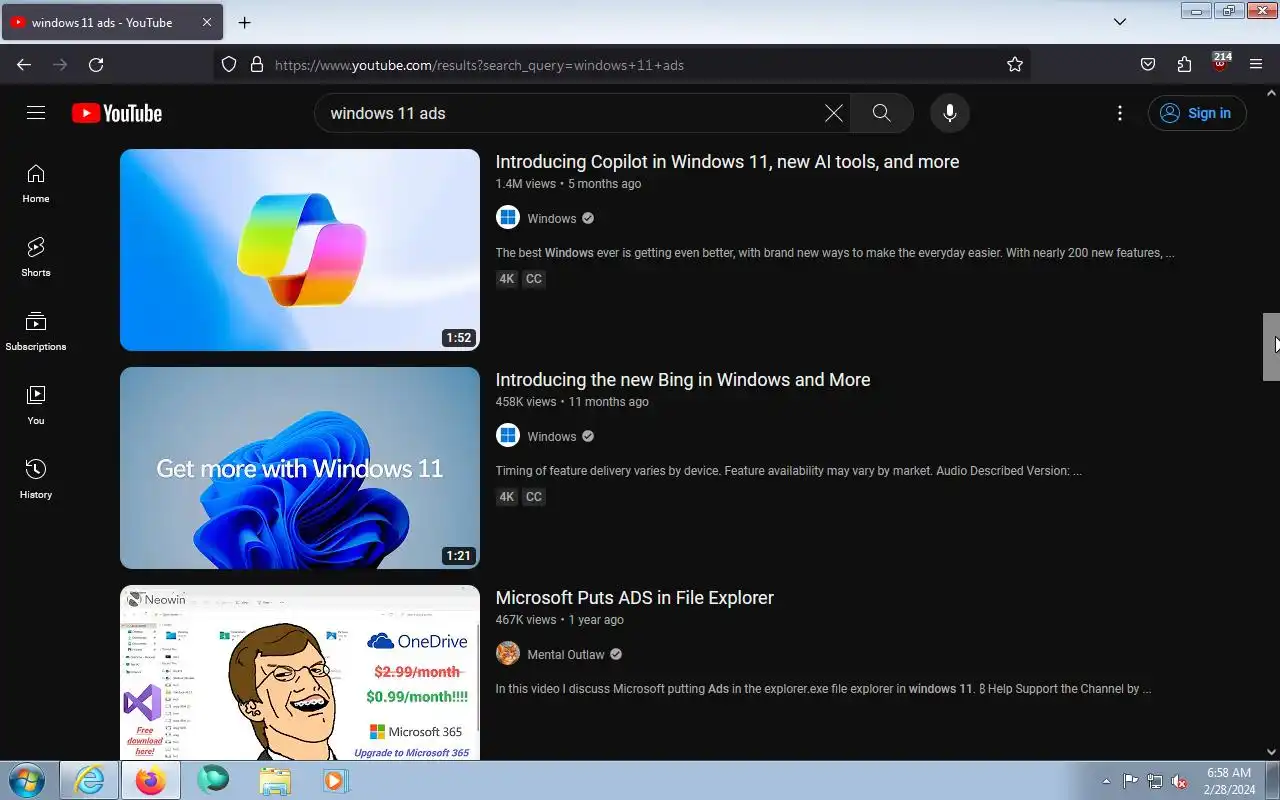Open uBlock Origin icon with 214 badge
The image size is (1280, 800).
(x=1220, y=64)
